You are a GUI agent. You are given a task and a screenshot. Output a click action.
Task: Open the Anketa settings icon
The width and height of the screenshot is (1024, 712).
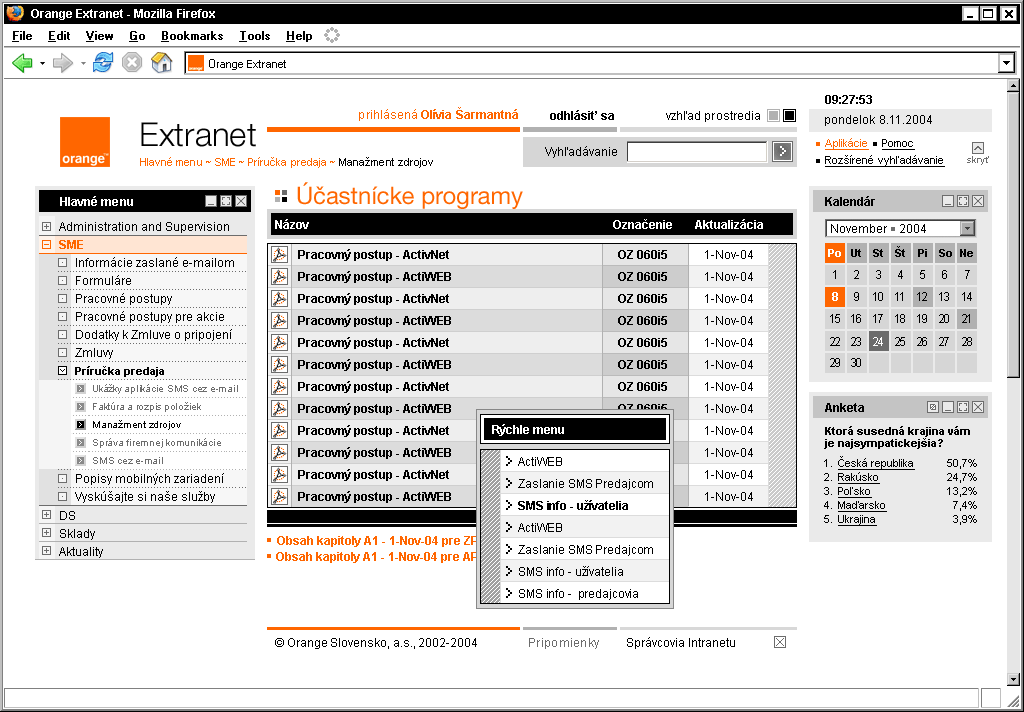[933, 407]
